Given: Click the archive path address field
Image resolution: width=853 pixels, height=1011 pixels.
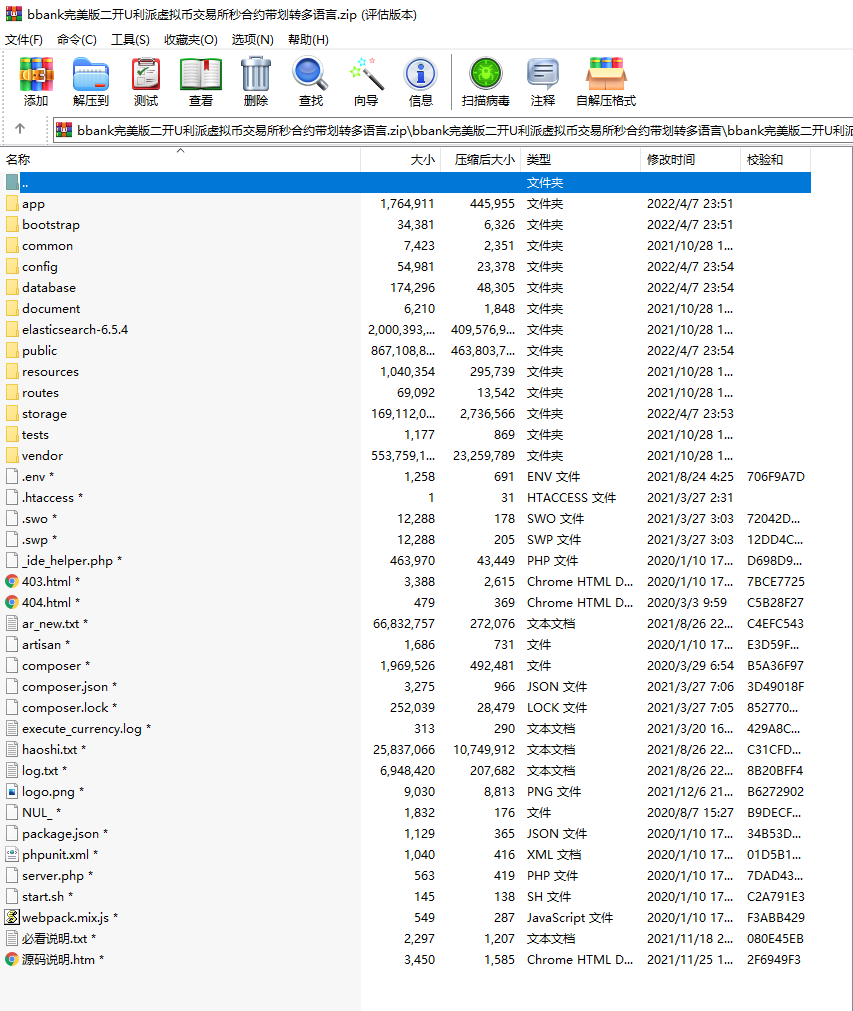Looking at the screenshot, I should tap(453, 130).
